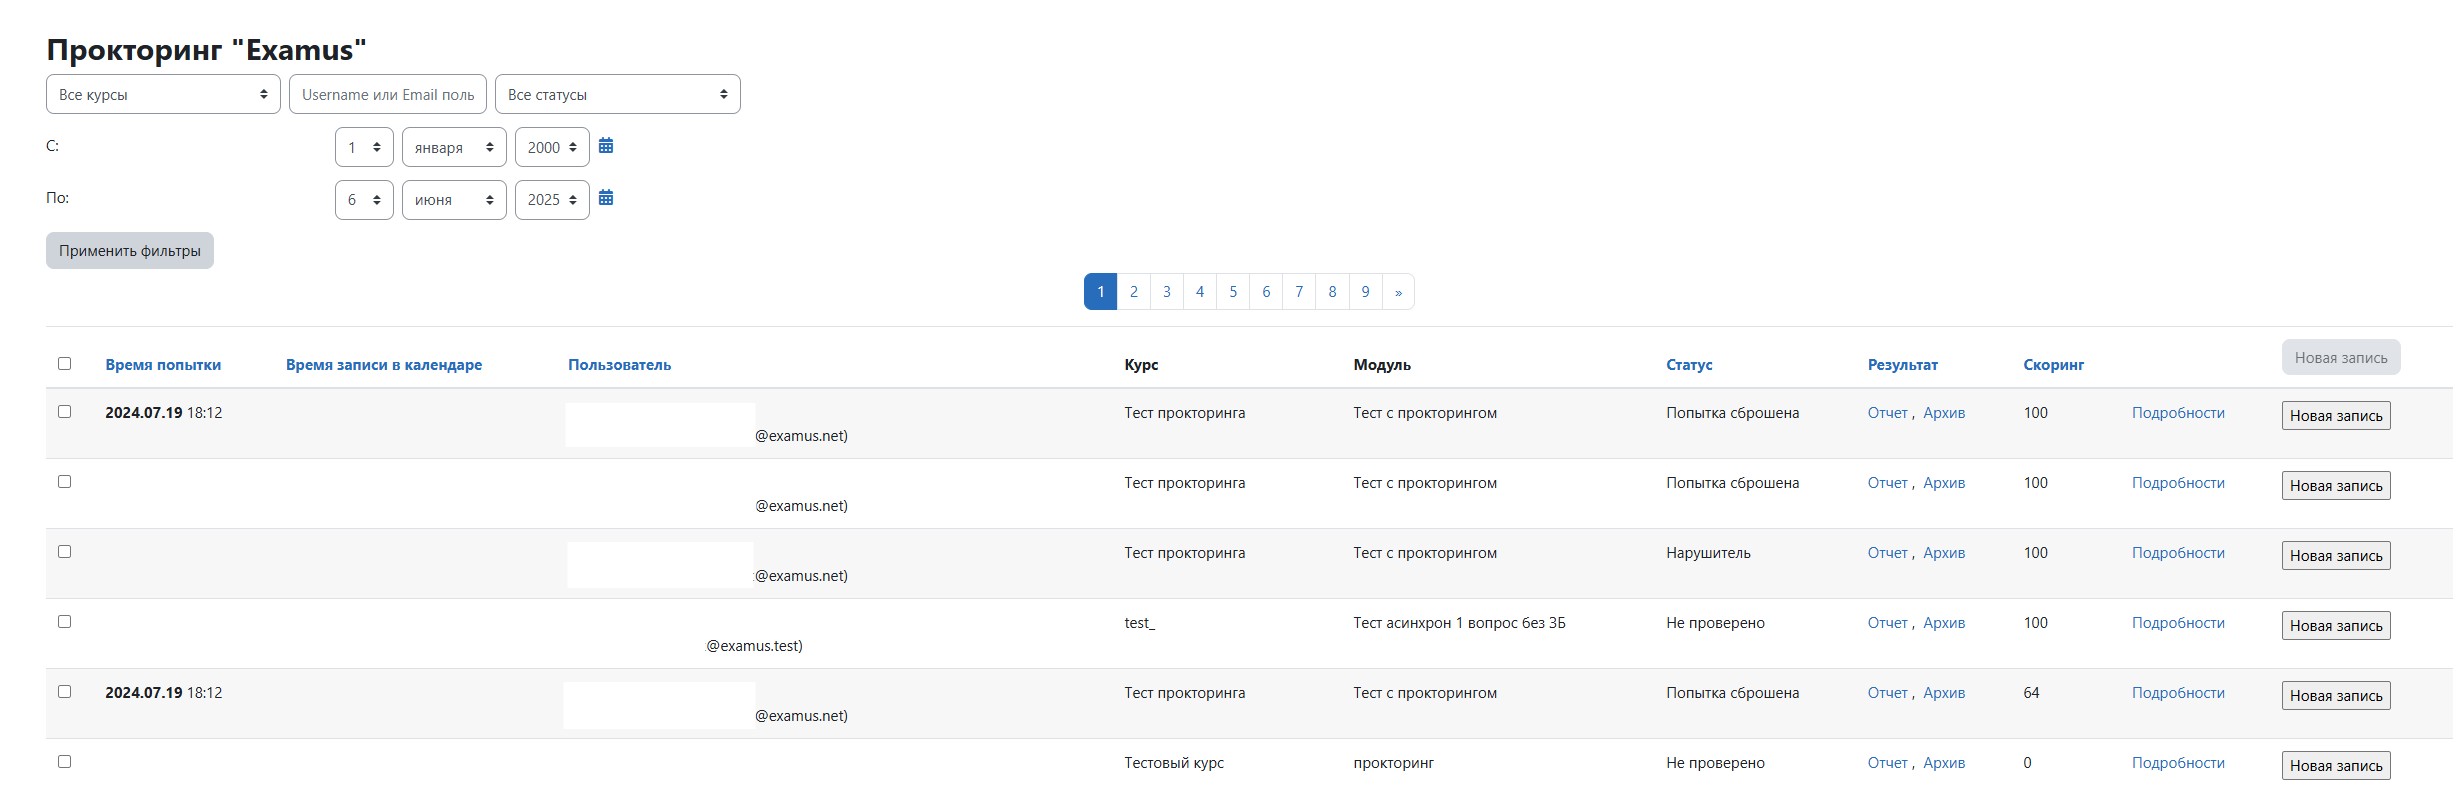Check the second row with Попытка сброшена status

65,481
